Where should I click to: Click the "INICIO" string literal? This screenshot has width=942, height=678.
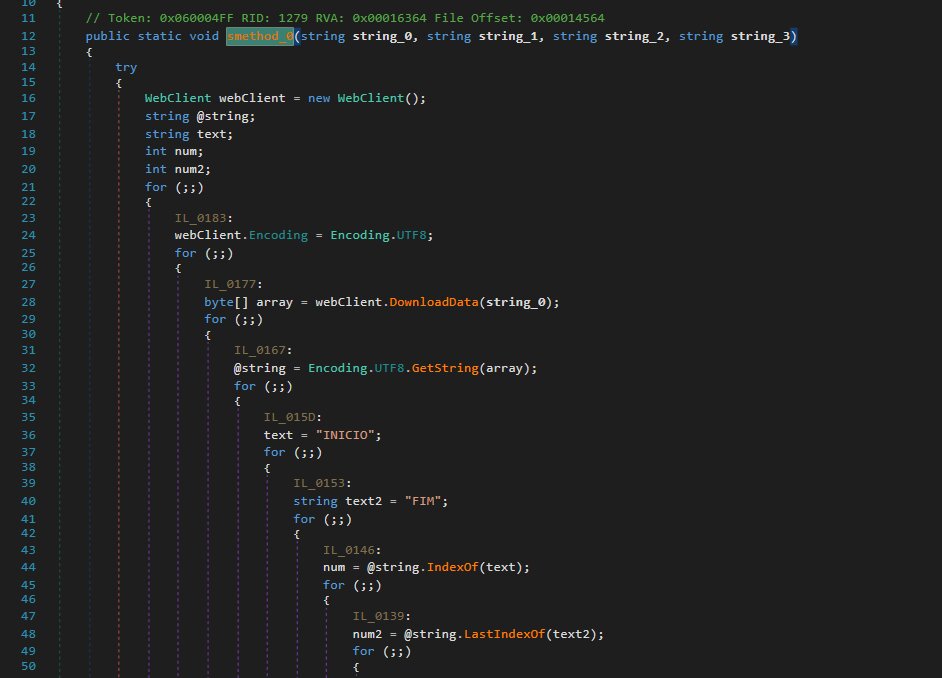click(x=349, y=435)
